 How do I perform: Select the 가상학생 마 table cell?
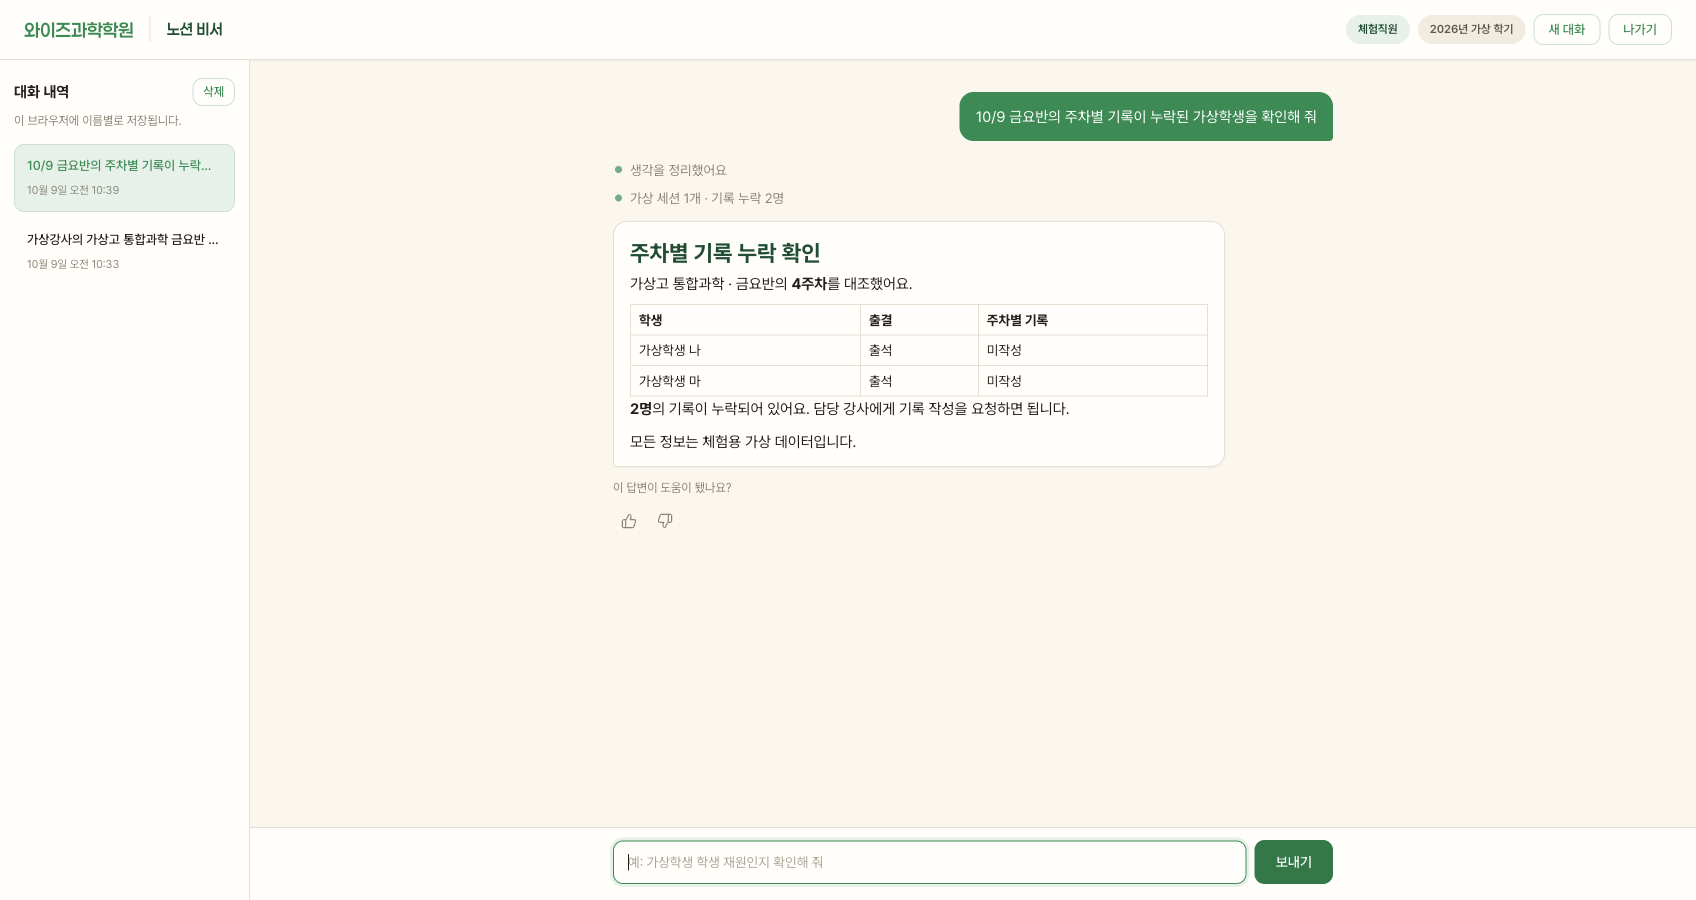point(745,381)
